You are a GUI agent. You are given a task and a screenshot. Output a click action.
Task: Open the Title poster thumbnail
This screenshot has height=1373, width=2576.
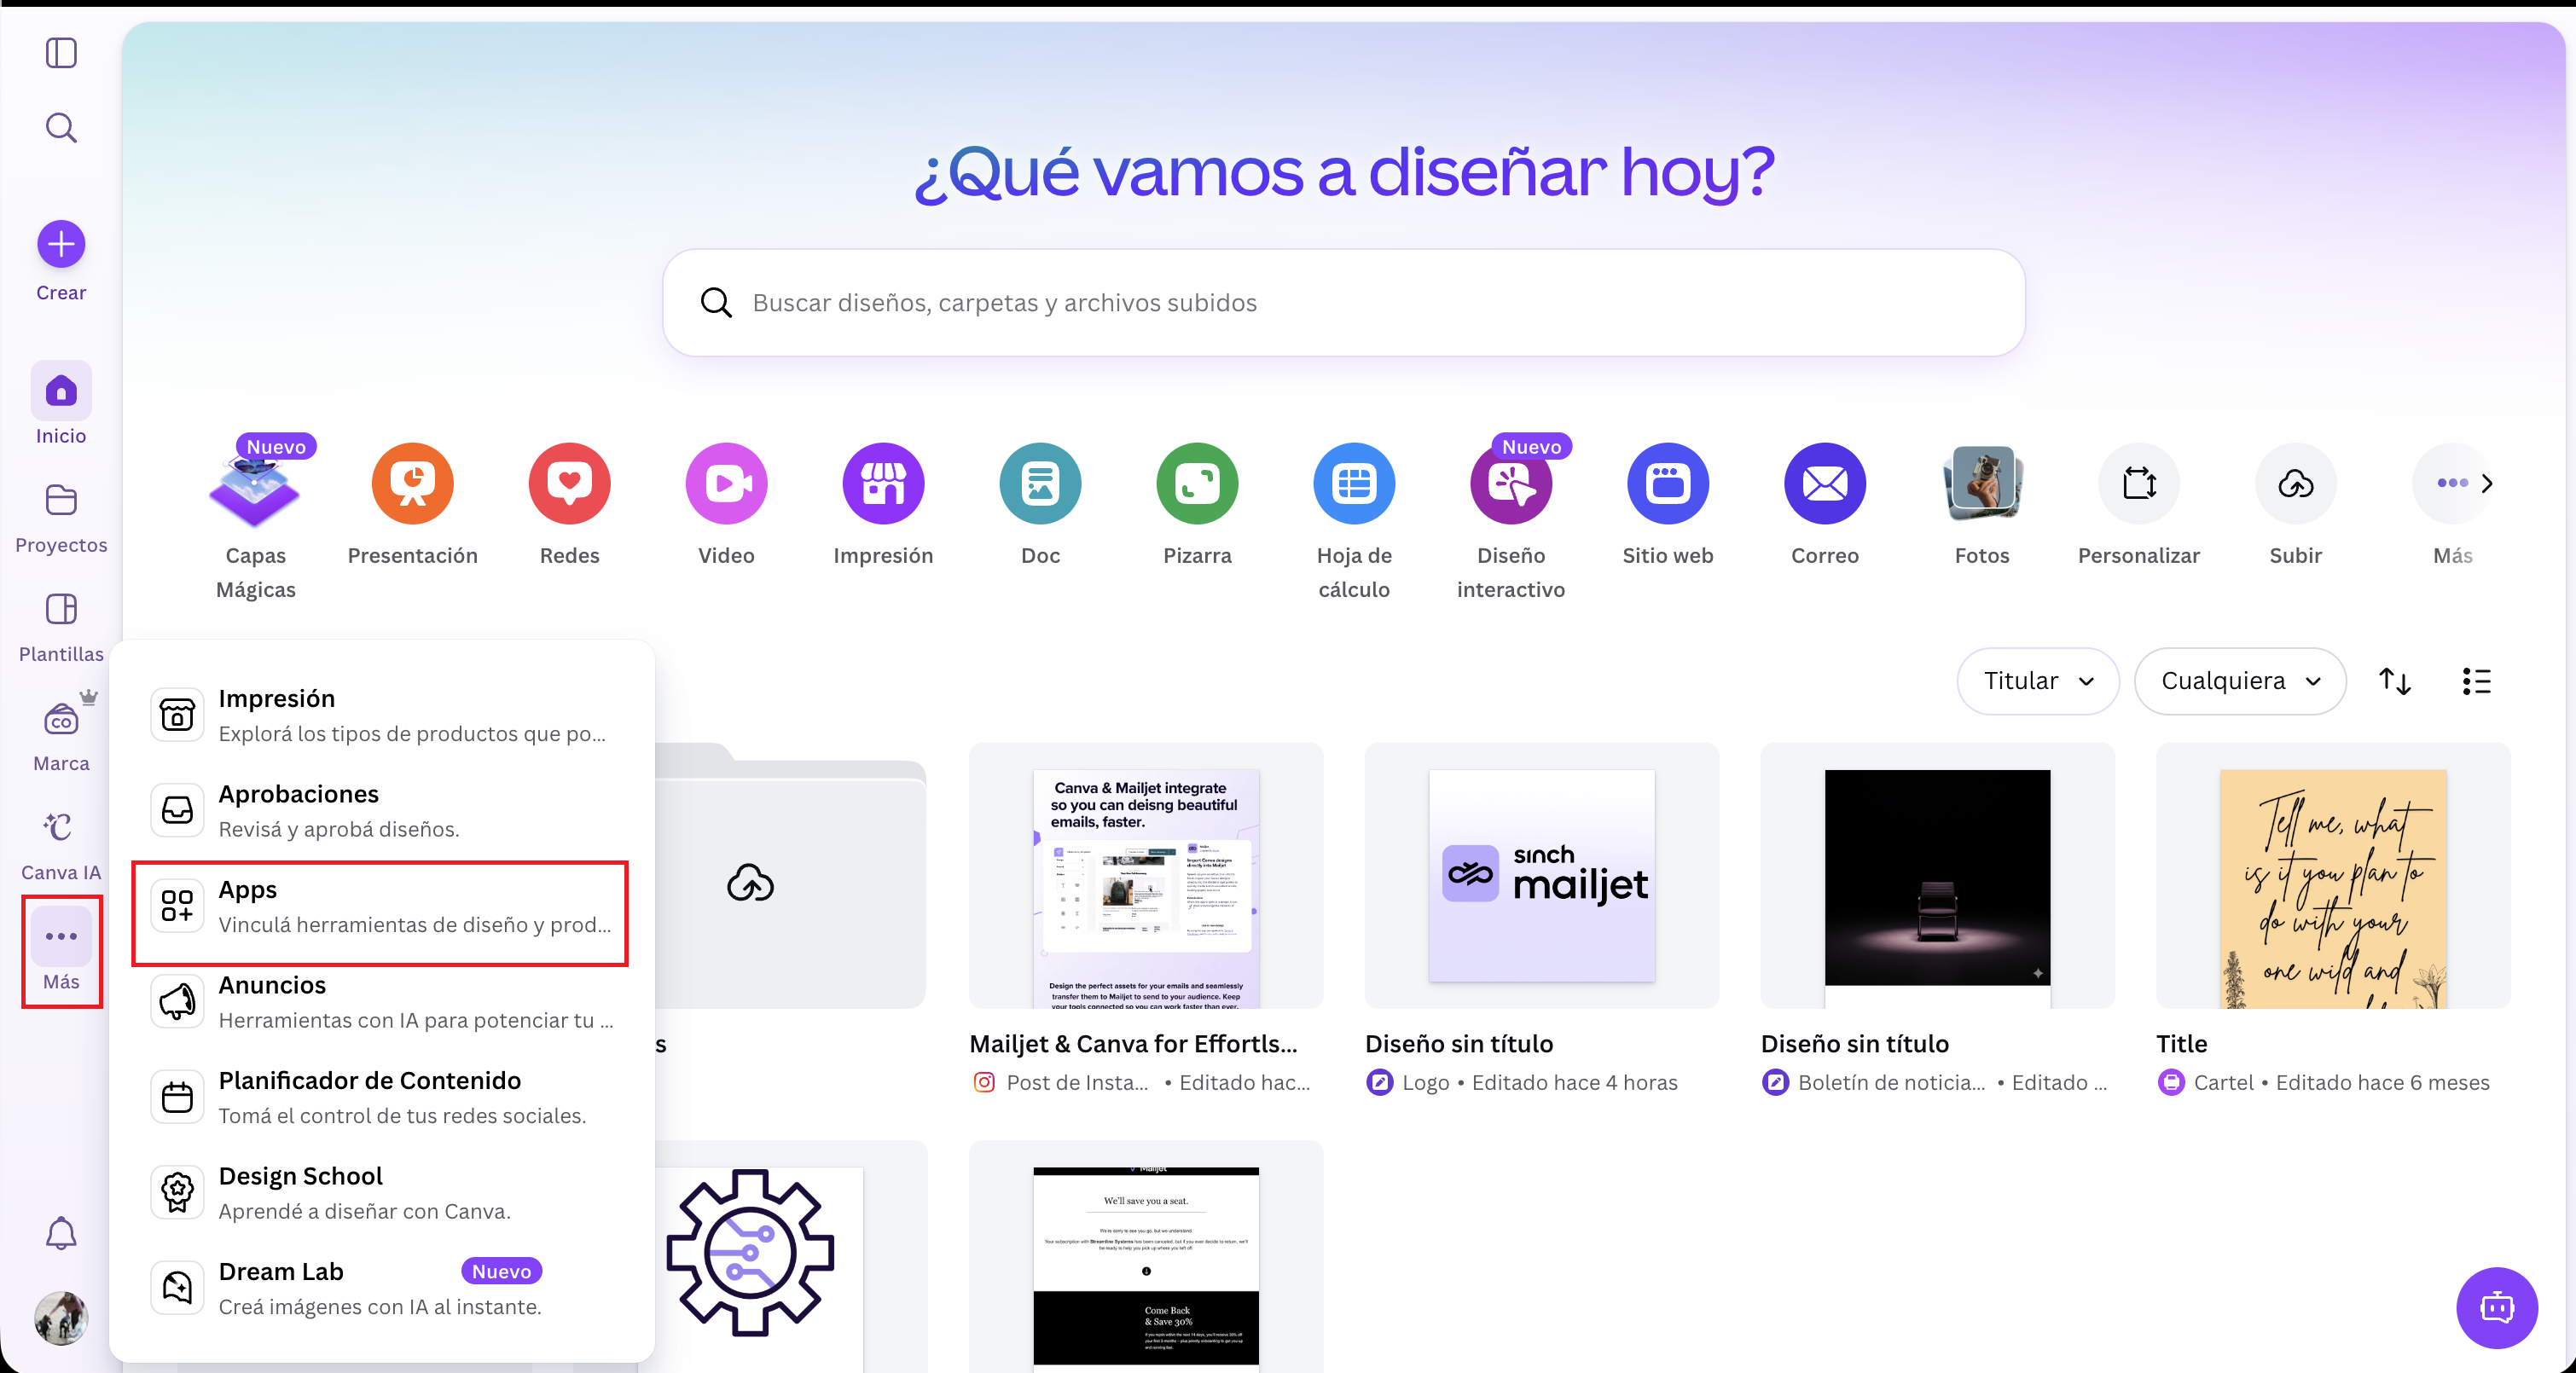(x=2333, y=876)
